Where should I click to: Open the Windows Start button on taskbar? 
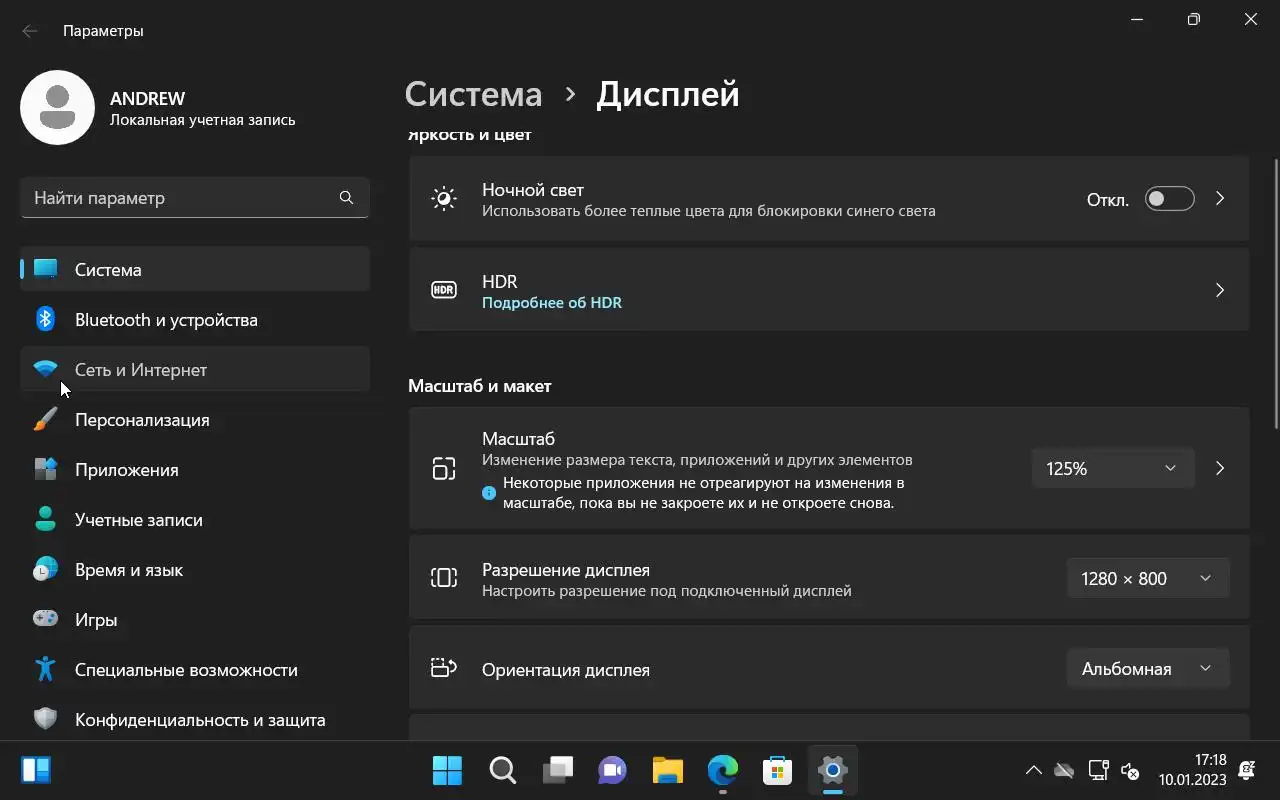(447, 770)
